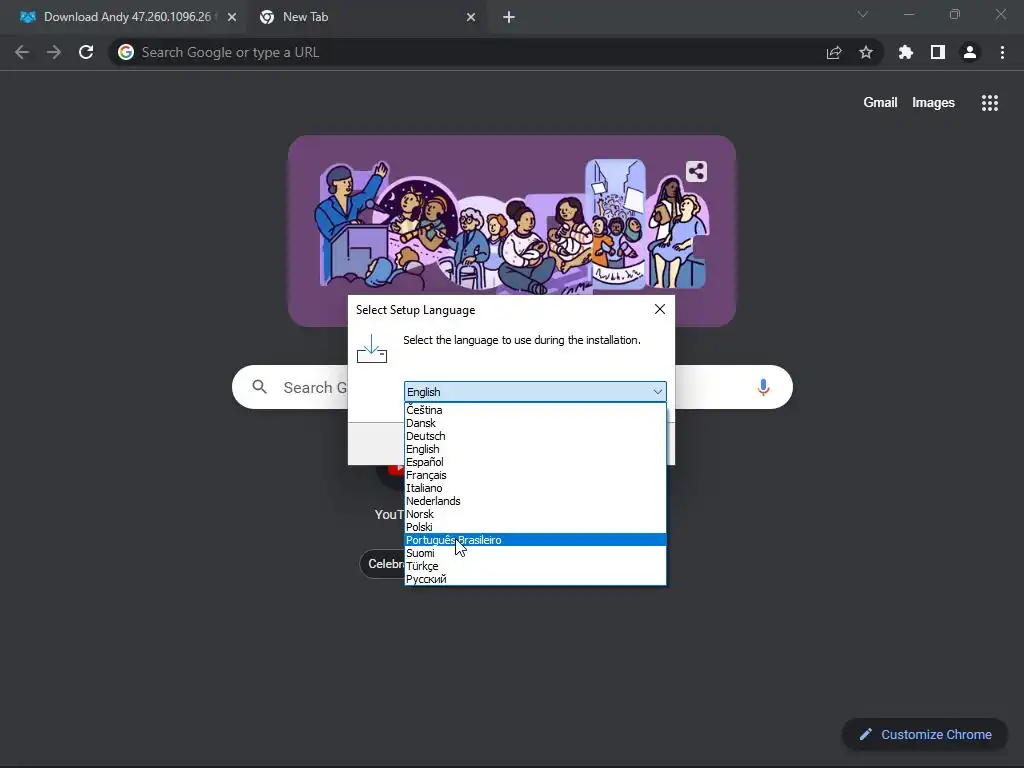Open the Gmail link

[880, 103]
